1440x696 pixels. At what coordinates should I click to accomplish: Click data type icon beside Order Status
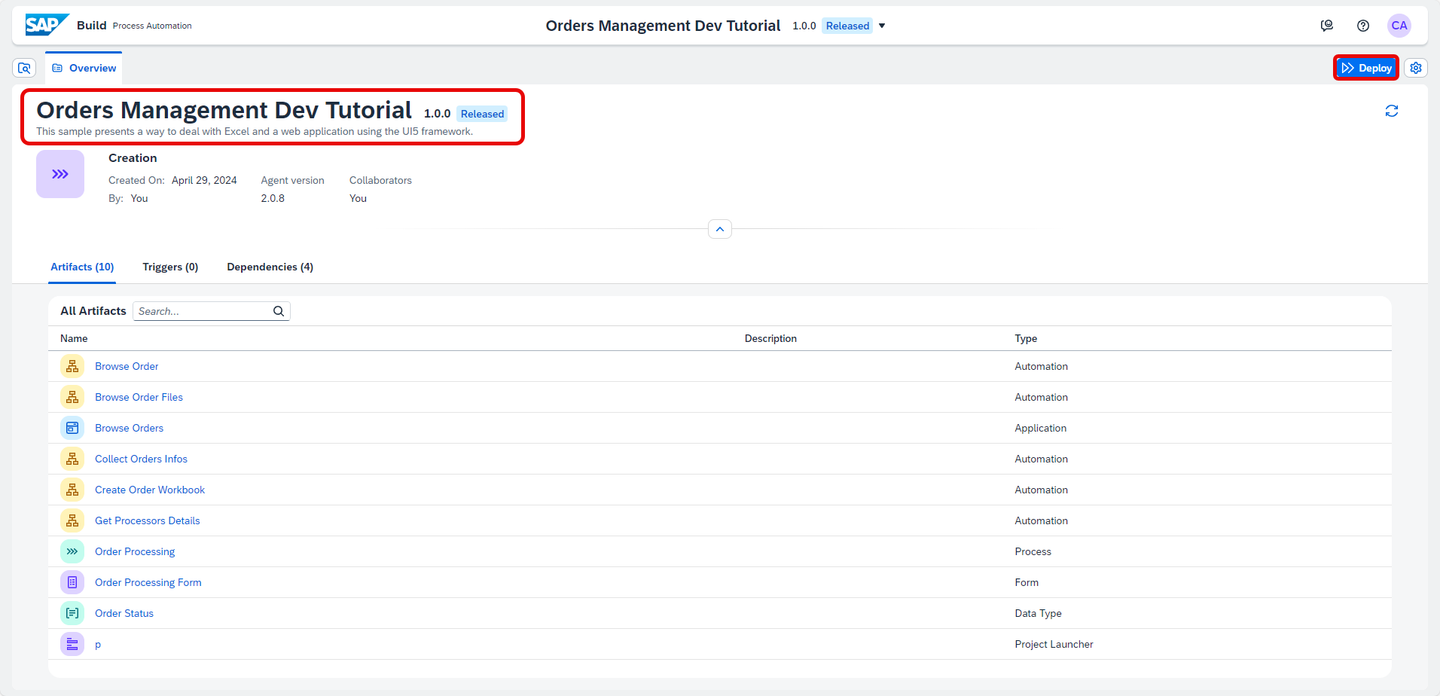(72, 614)
